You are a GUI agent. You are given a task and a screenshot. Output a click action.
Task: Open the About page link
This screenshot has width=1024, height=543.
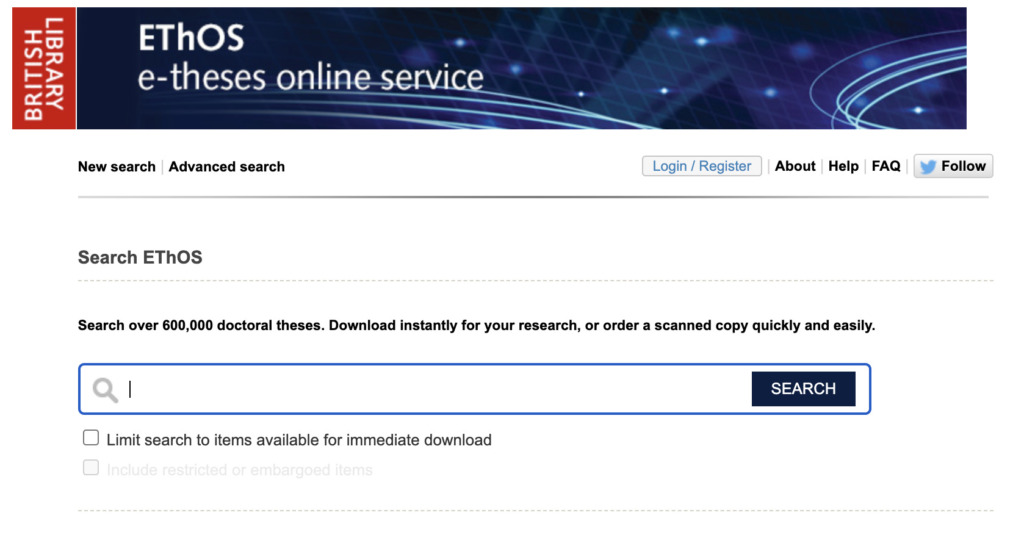[x=795, y=166]
